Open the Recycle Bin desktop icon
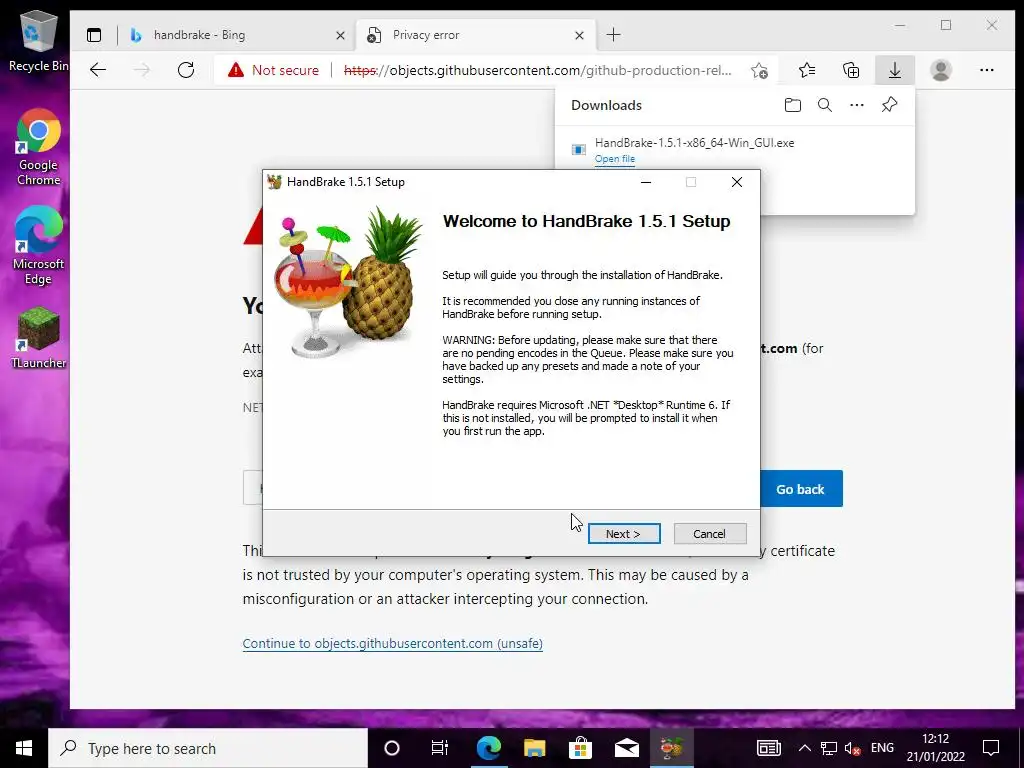The image size is (1024, 768). click(38, 40)
